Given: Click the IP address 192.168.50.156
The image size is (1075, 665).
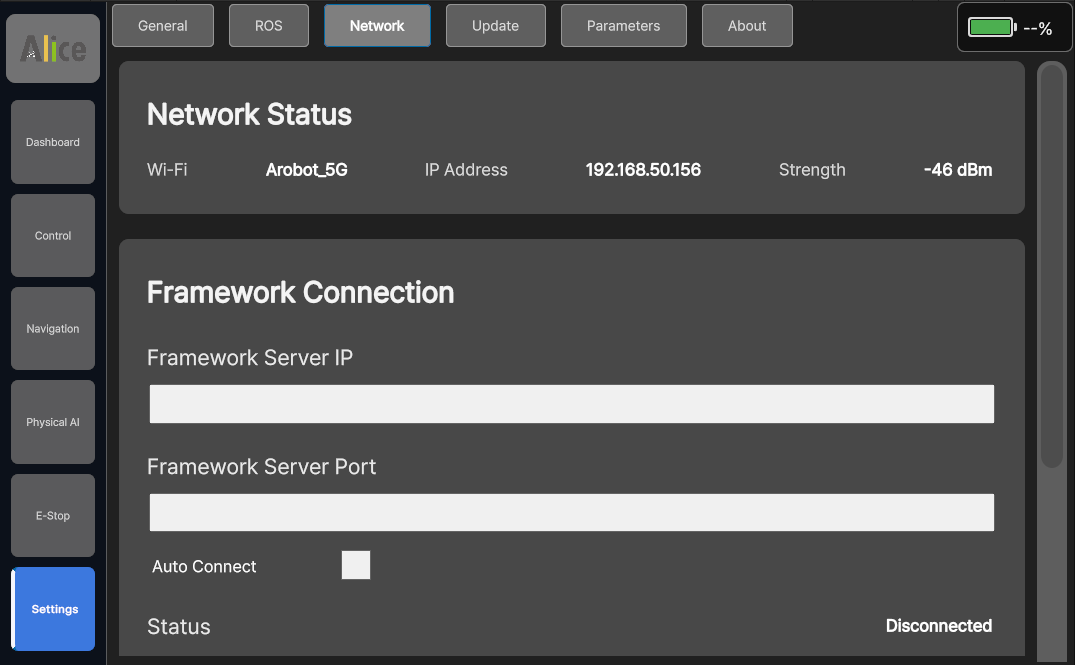Looking at the screenshot, I should pyautogui.click(x=643, y=170).
